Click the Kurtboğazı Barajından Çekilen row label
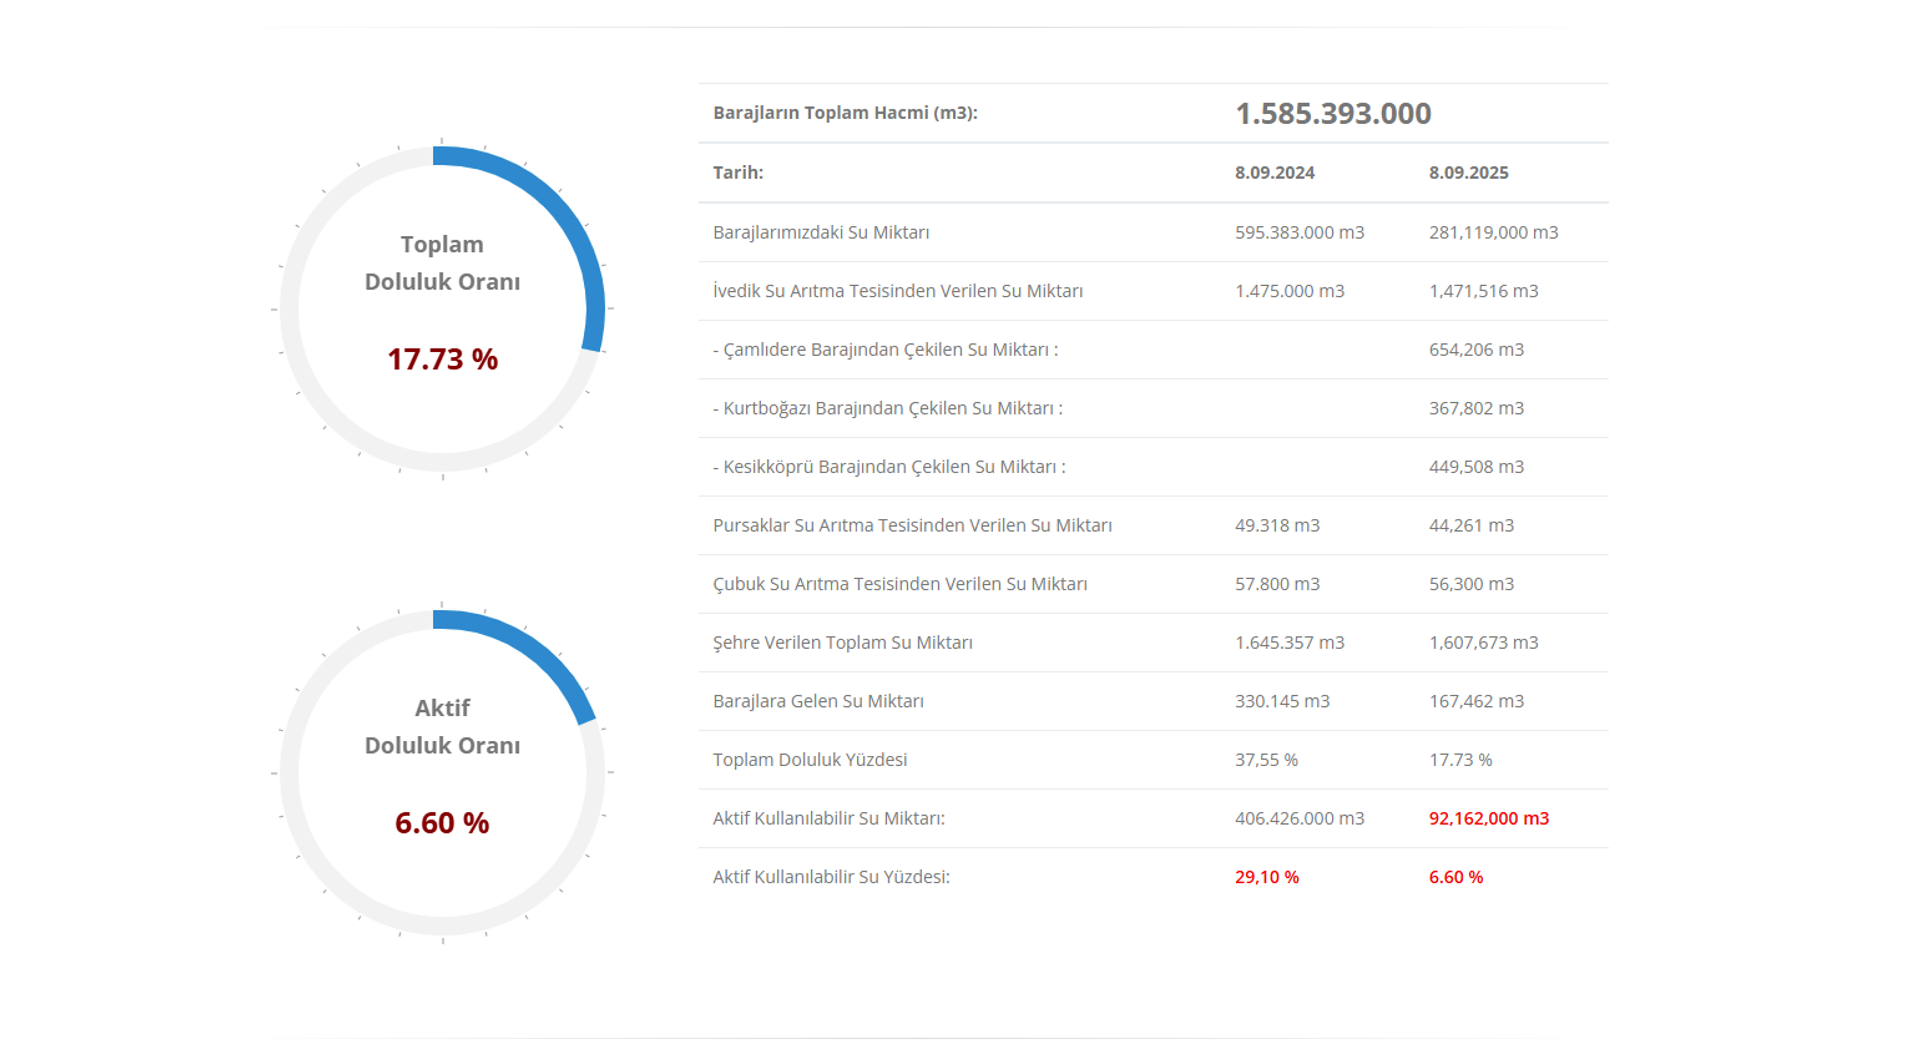Viewport: 1920px width, 1041px height. tap(887, 408)
